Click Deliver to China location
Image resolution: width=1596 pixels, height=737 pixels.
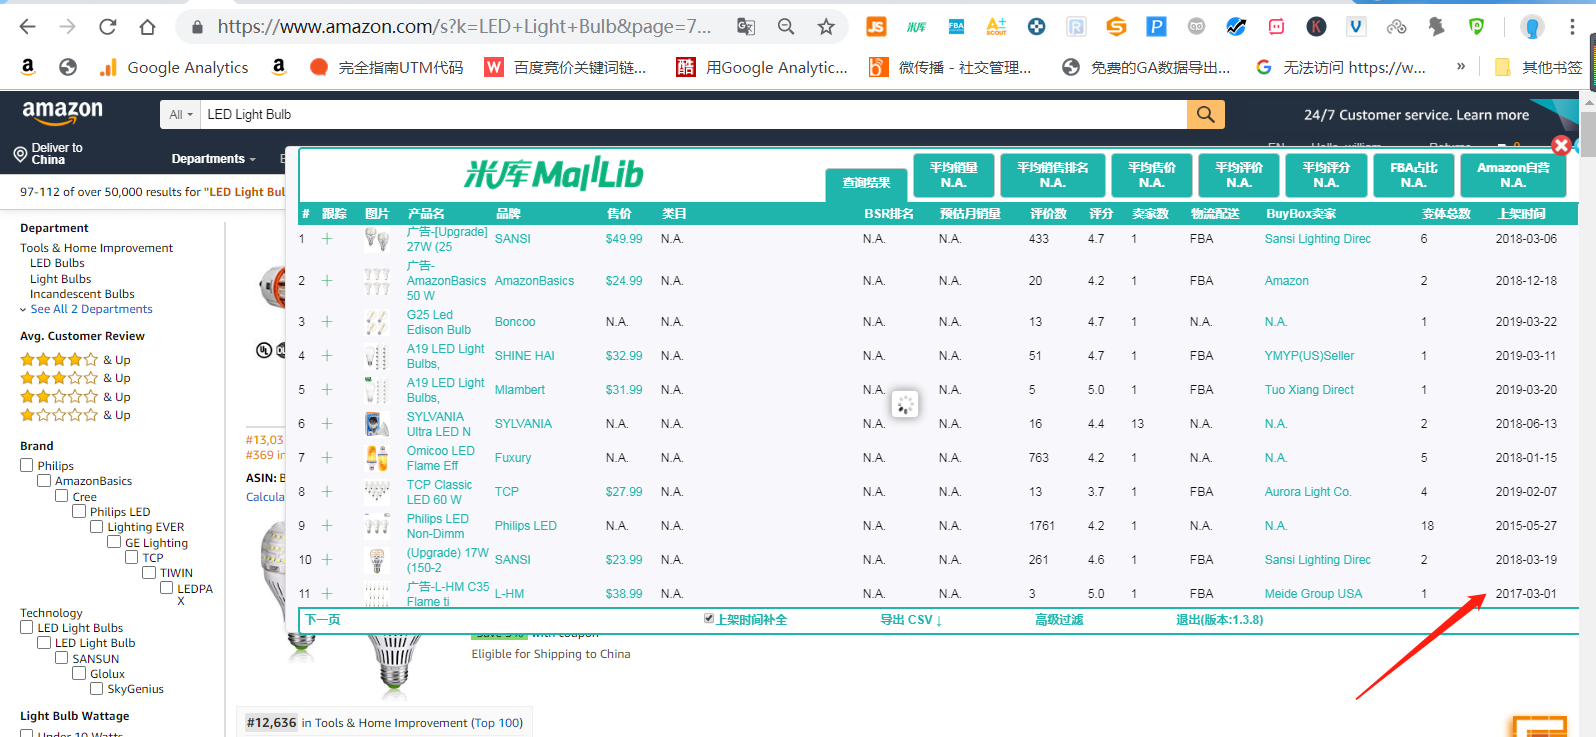[x=48, y=154]
